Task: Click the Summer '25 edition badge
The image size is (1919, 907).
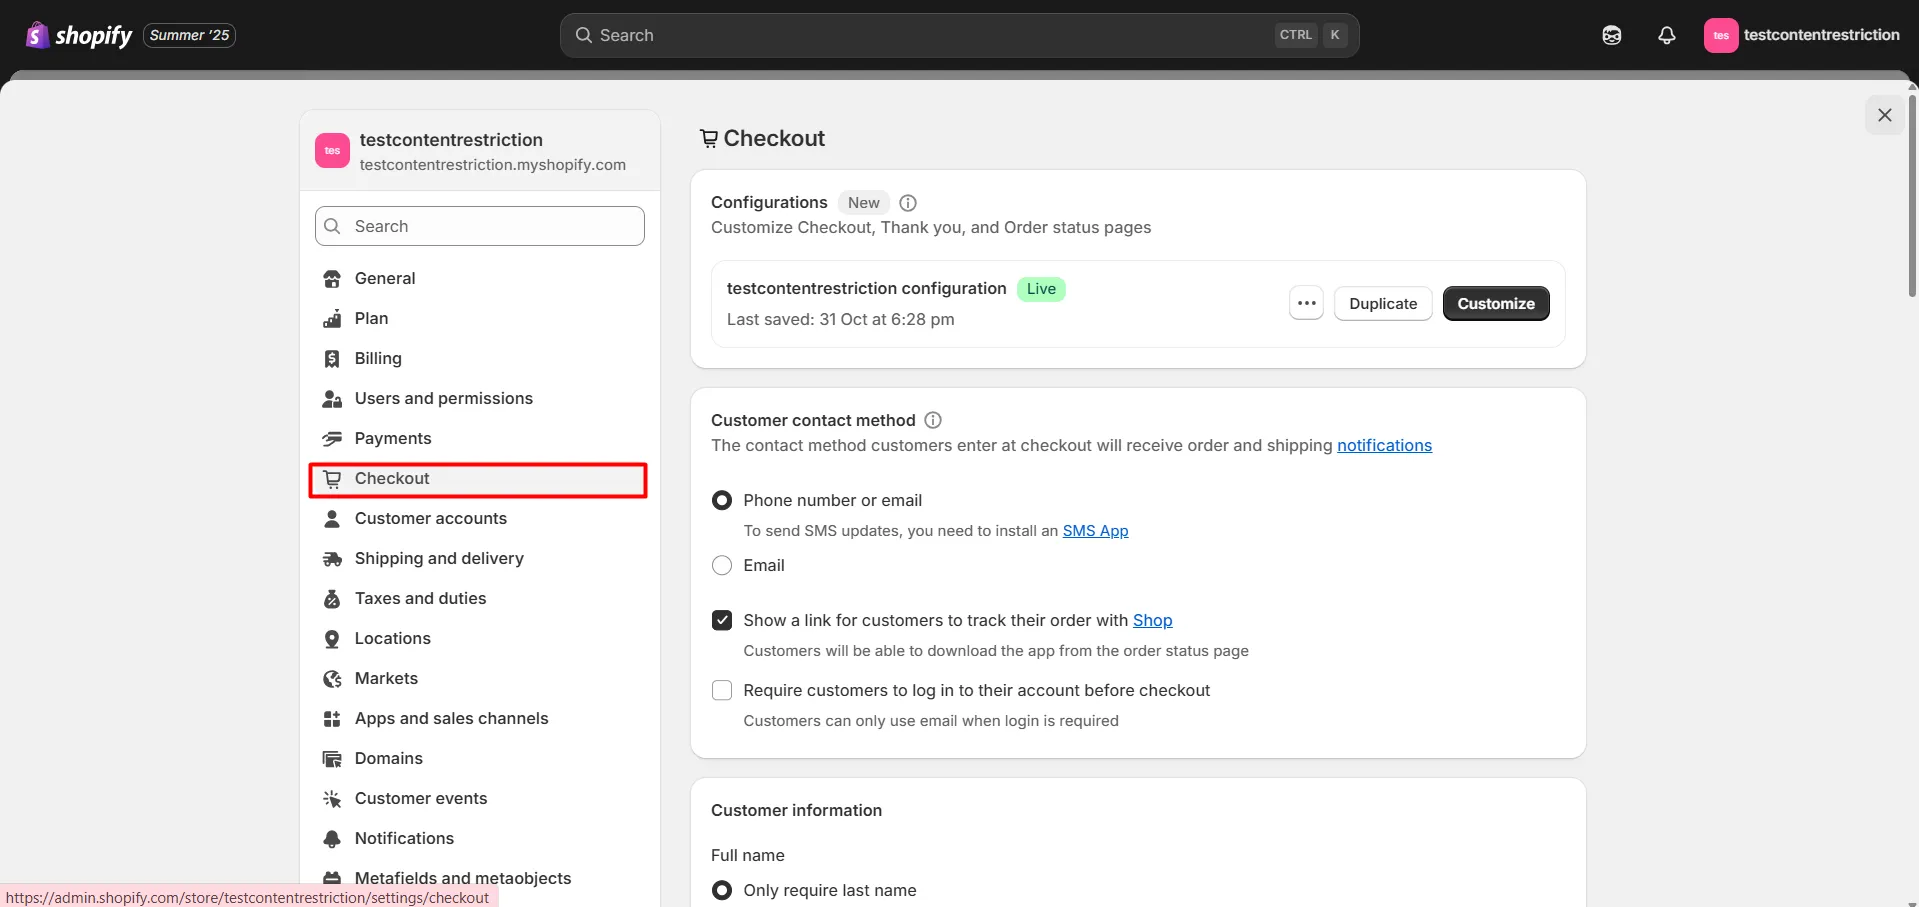Action: [190, 35]
